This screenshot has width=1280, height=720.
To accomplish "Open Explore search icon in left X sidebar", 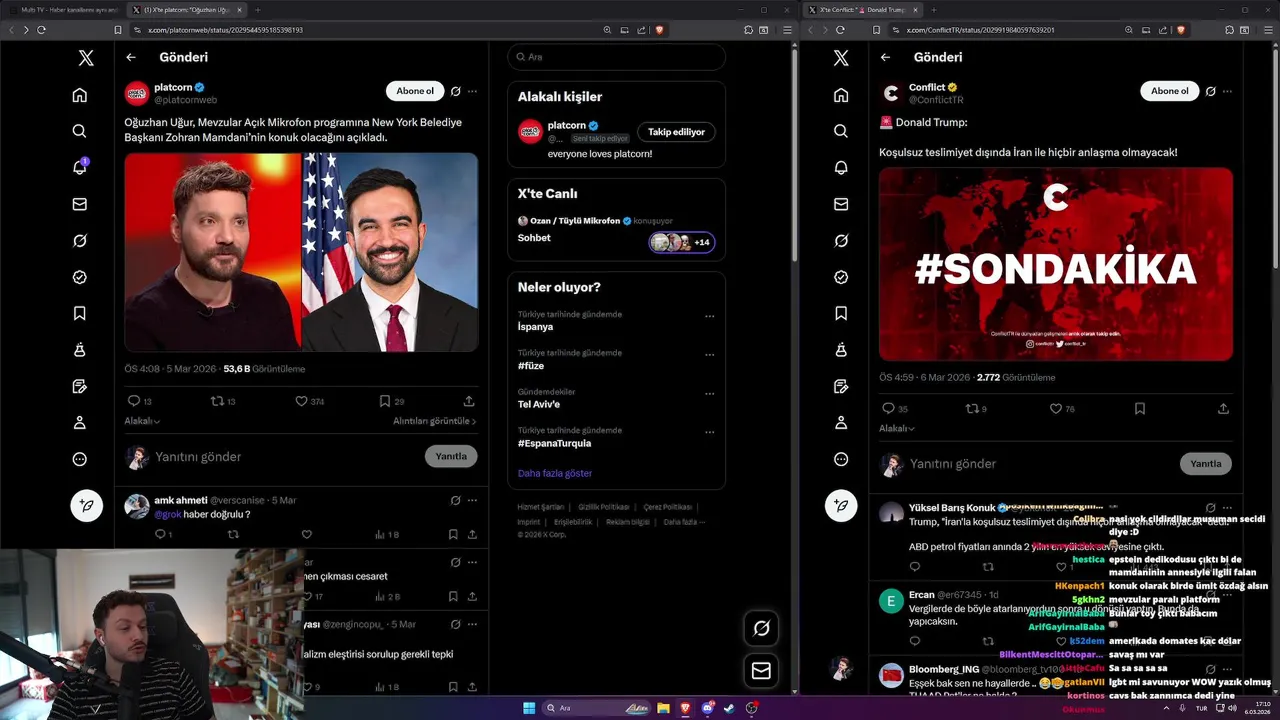I will click(x=79, y=131).
